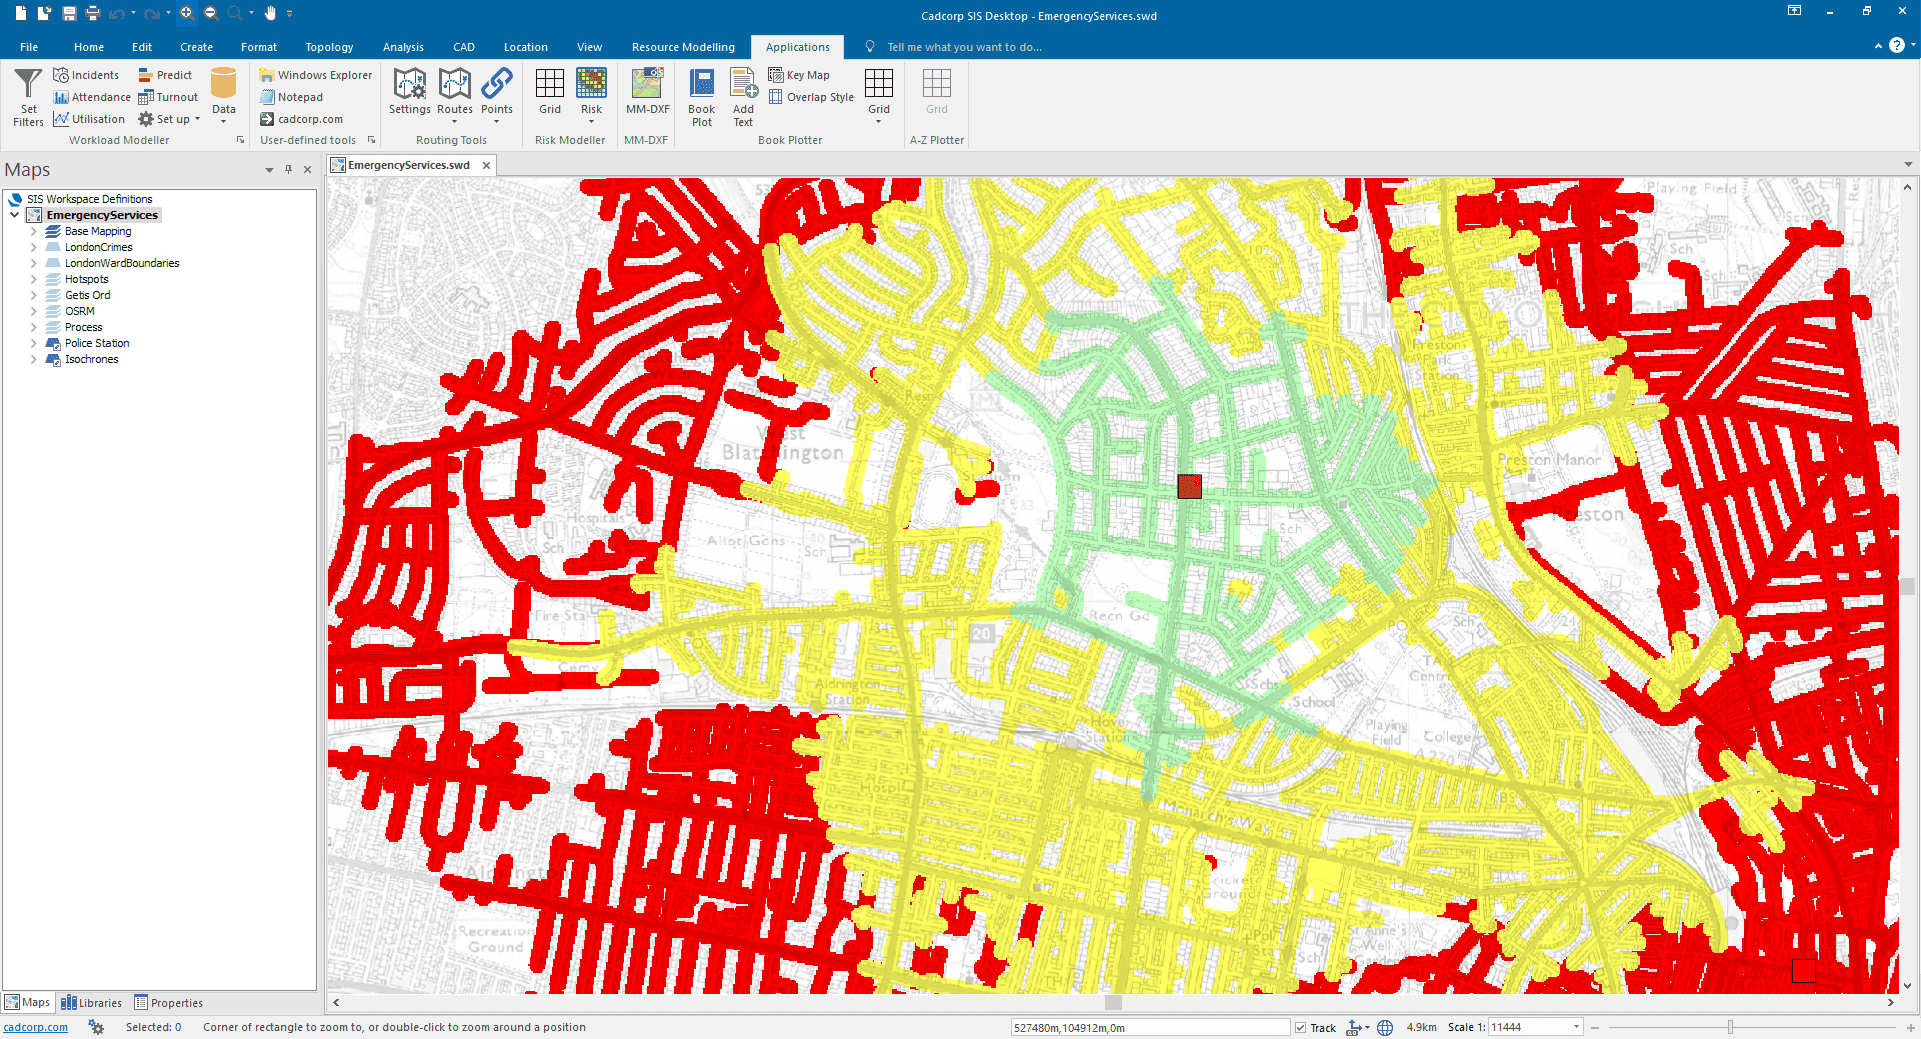Switch to the Home ribbon tab
Screen dimensions: 1921x1039
[x=89, y=47]
